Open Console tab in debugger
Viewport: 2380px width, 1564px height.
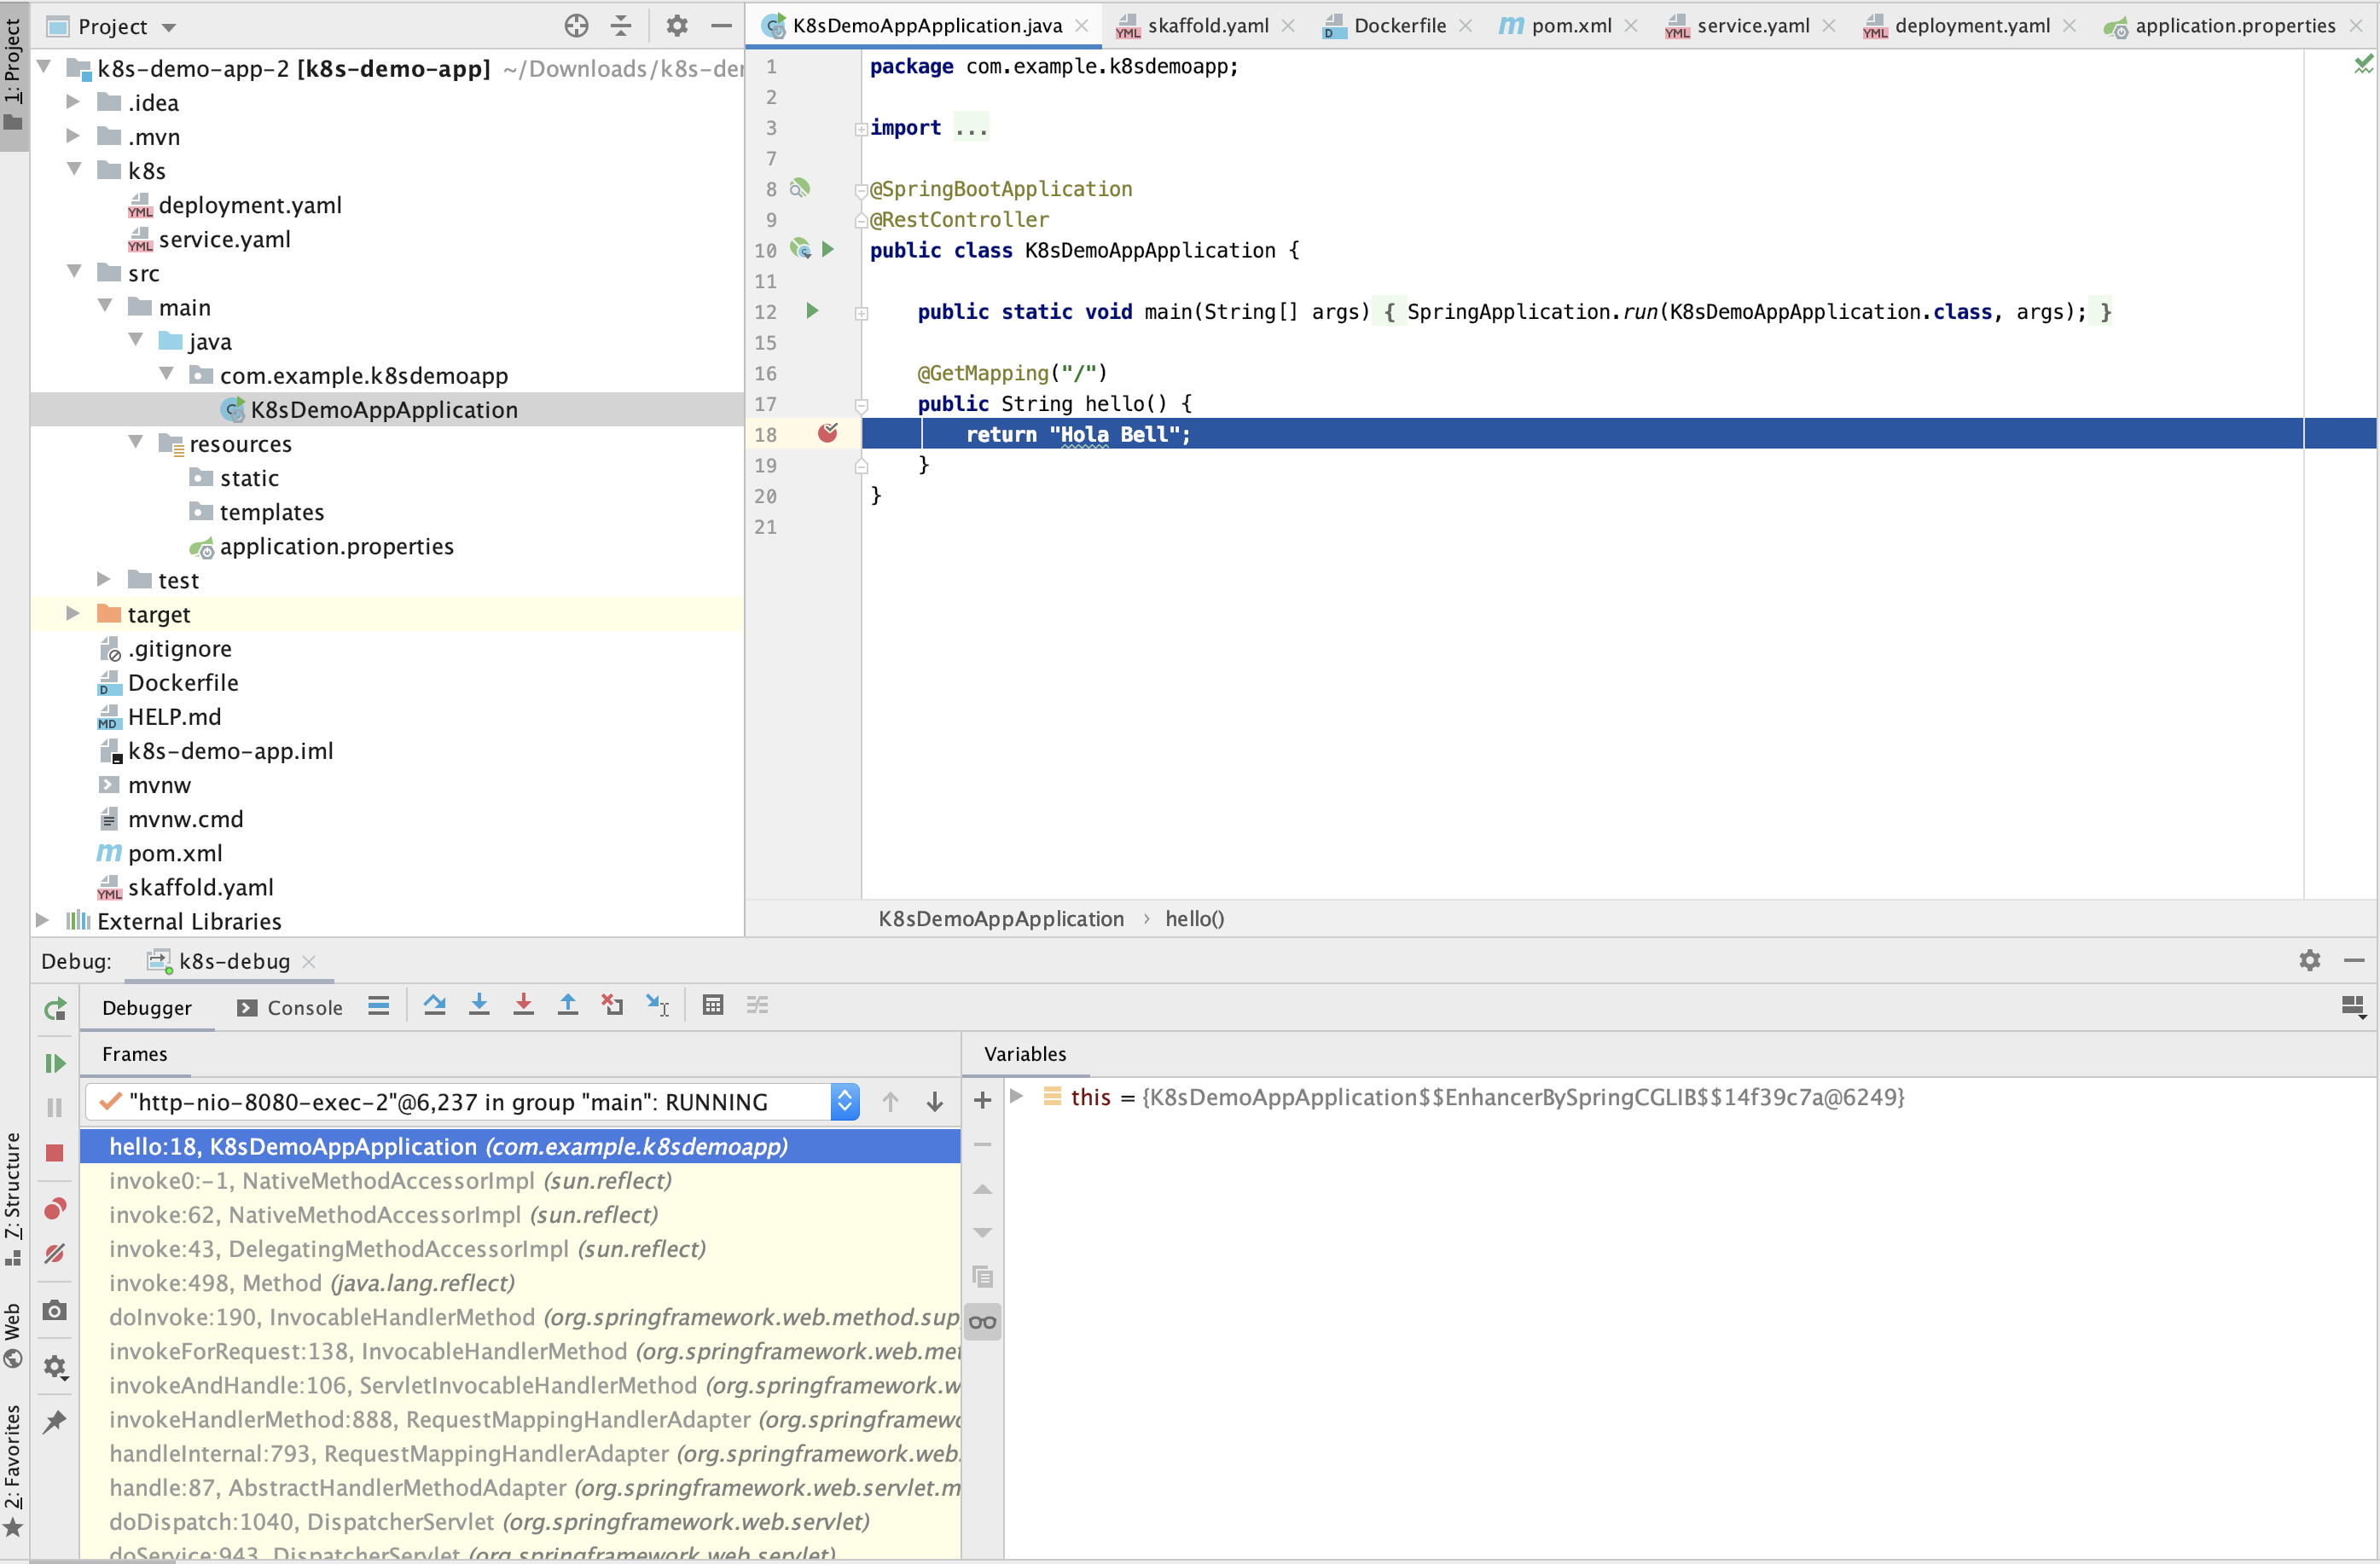(290, 1008)
